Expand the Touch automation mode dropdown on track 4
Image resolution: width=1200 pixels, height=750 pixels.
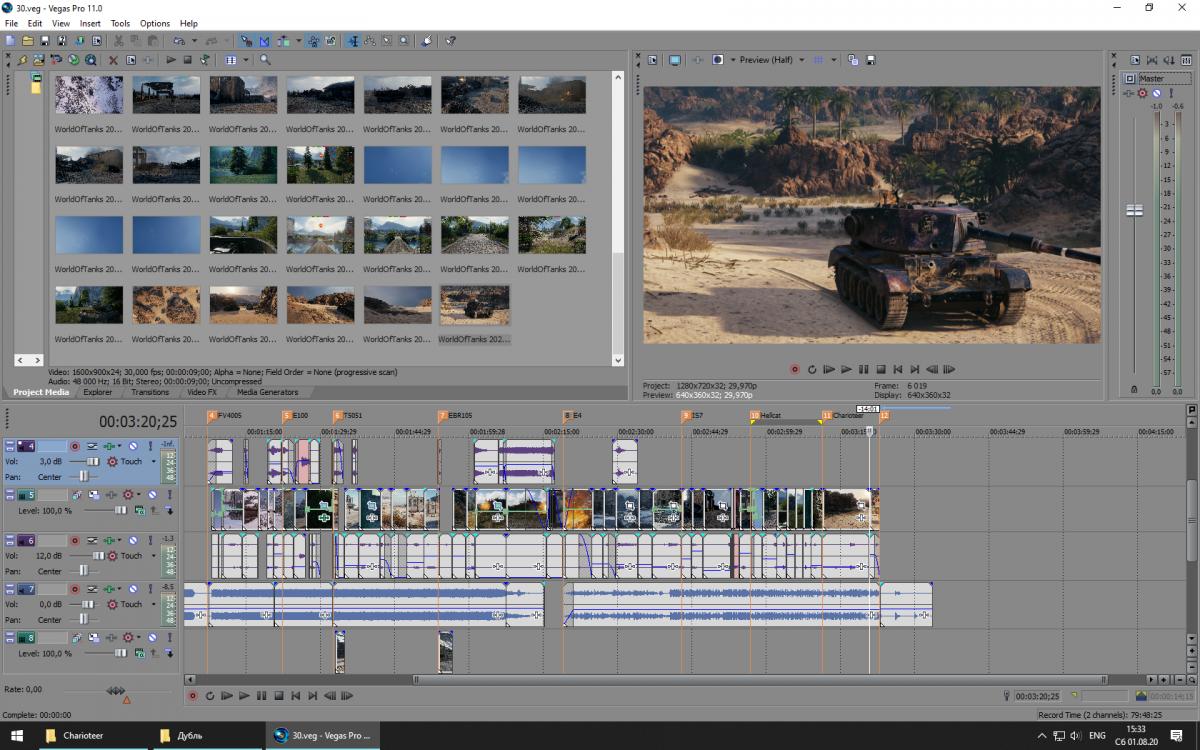153,462
